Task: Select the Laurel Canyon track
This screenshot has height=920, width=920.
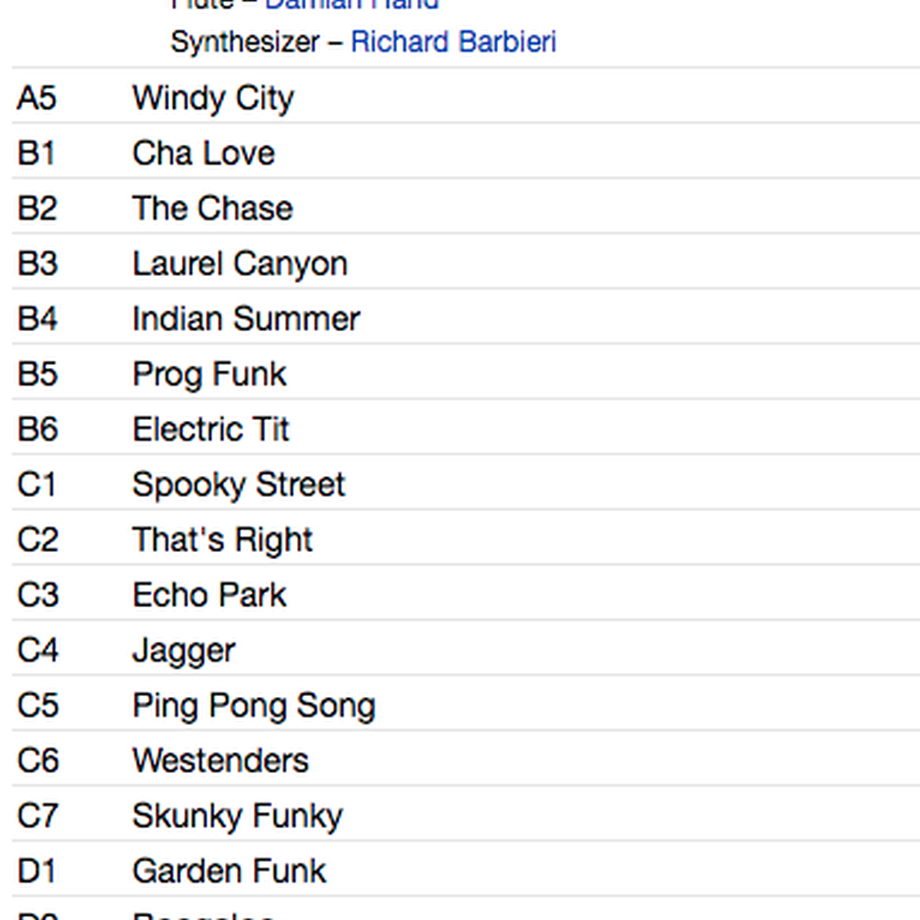Action: point(240,263)
